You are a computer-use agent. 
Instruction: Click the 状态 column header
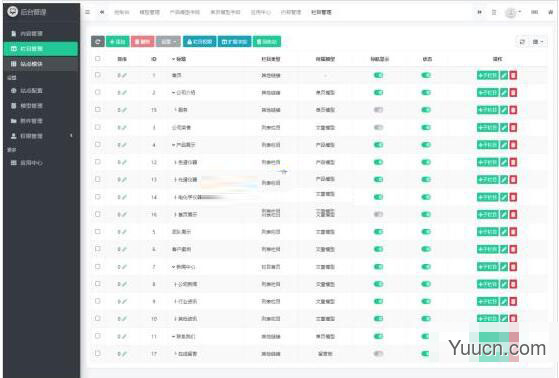click(x=427, y=59)
